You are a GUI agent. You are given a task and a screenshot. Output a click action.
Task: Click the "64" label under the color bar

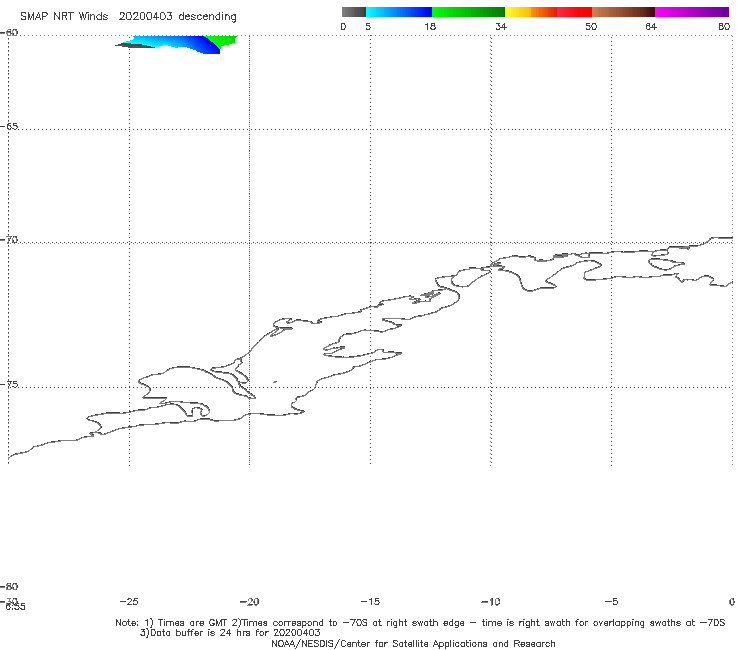(x=651, y=26)
